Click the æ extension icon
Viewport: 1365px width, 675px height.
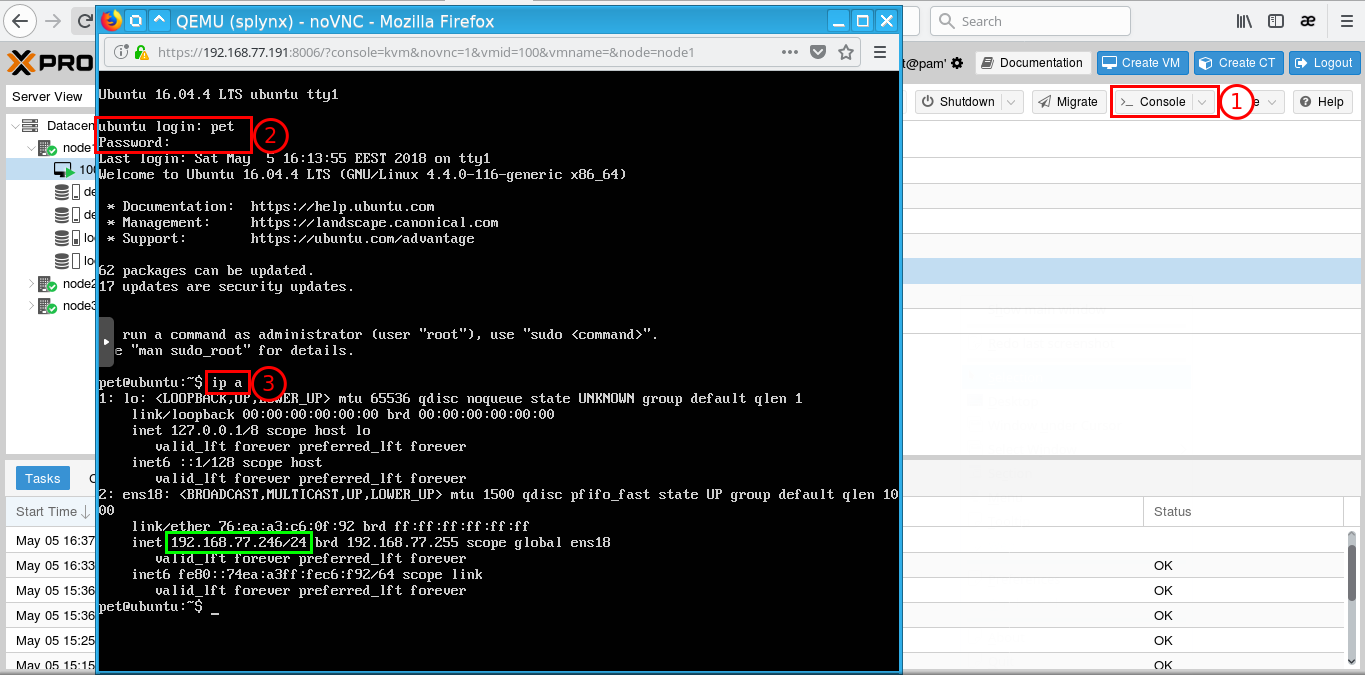[x=1306, y=21]
